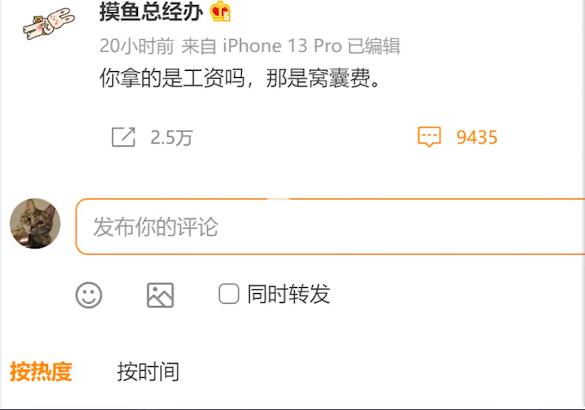585x410 pixels.
Task: Click the 同时转发 label text
Action: pyautogui.click(x=288, y=294)
